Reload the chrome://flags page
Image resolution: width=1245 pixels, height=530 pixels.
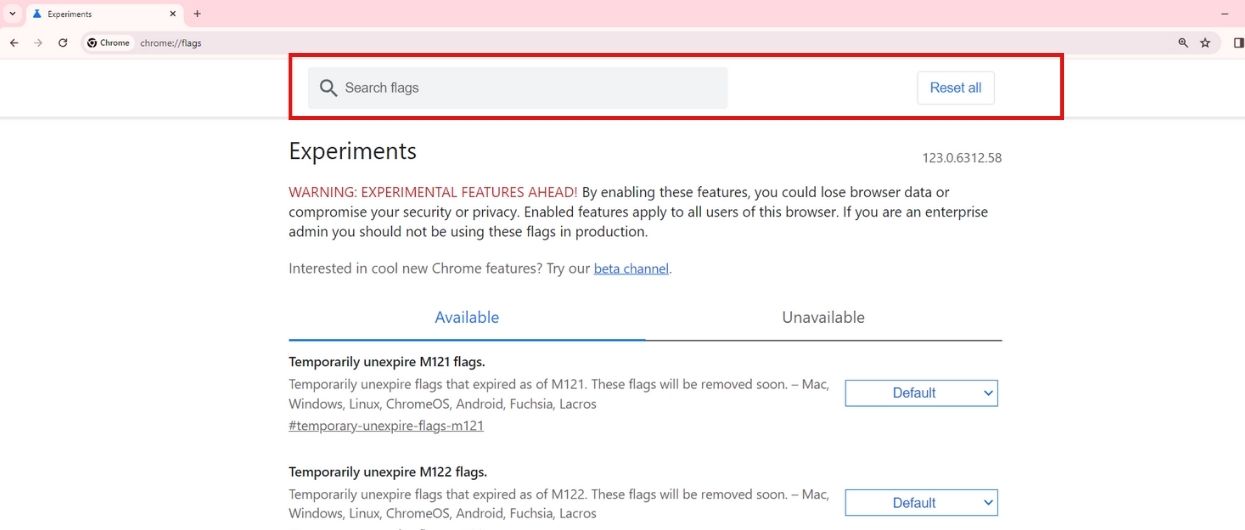tap(63, 43)
